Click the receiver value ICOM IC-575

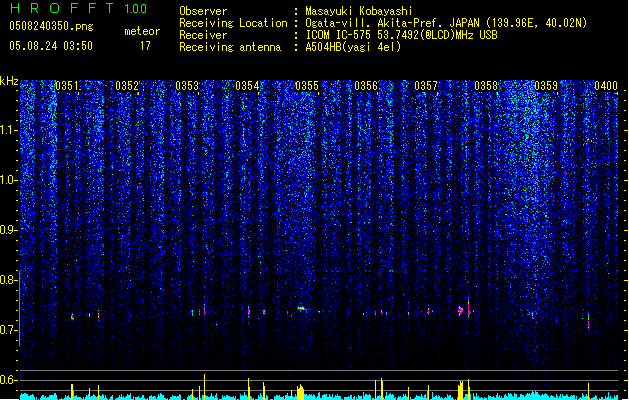point(339,35)
